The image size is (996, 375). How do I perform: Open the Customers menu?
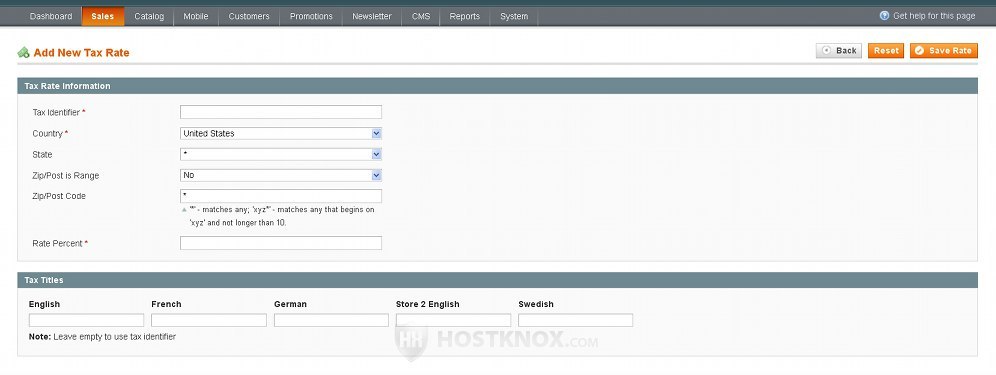[x=249, y=17]
